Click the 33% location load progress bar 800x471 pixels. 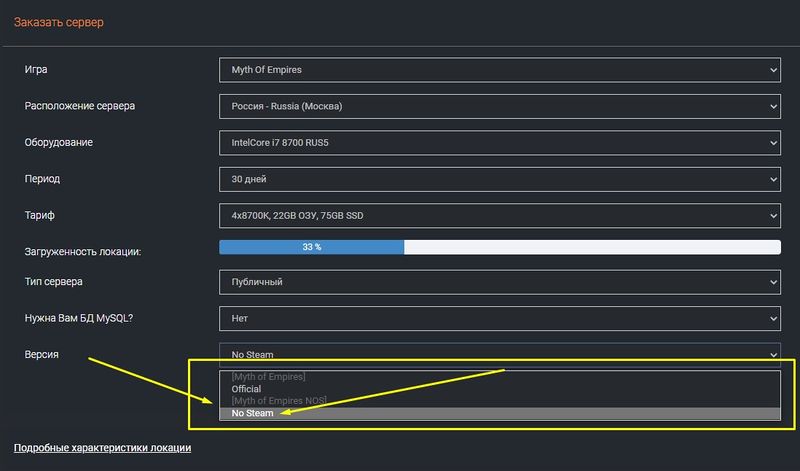pyautogui.click(x=499, y=247)
